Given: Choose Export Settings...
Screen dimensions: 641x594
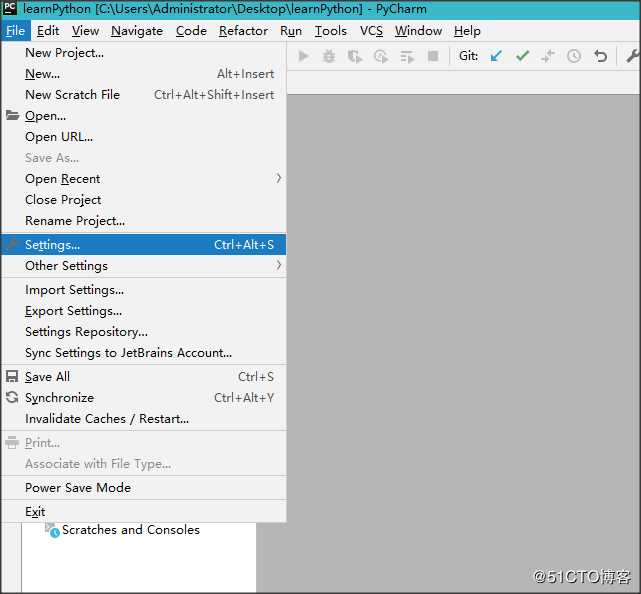Looking at the screenshot, I should (x=144, y=311).
